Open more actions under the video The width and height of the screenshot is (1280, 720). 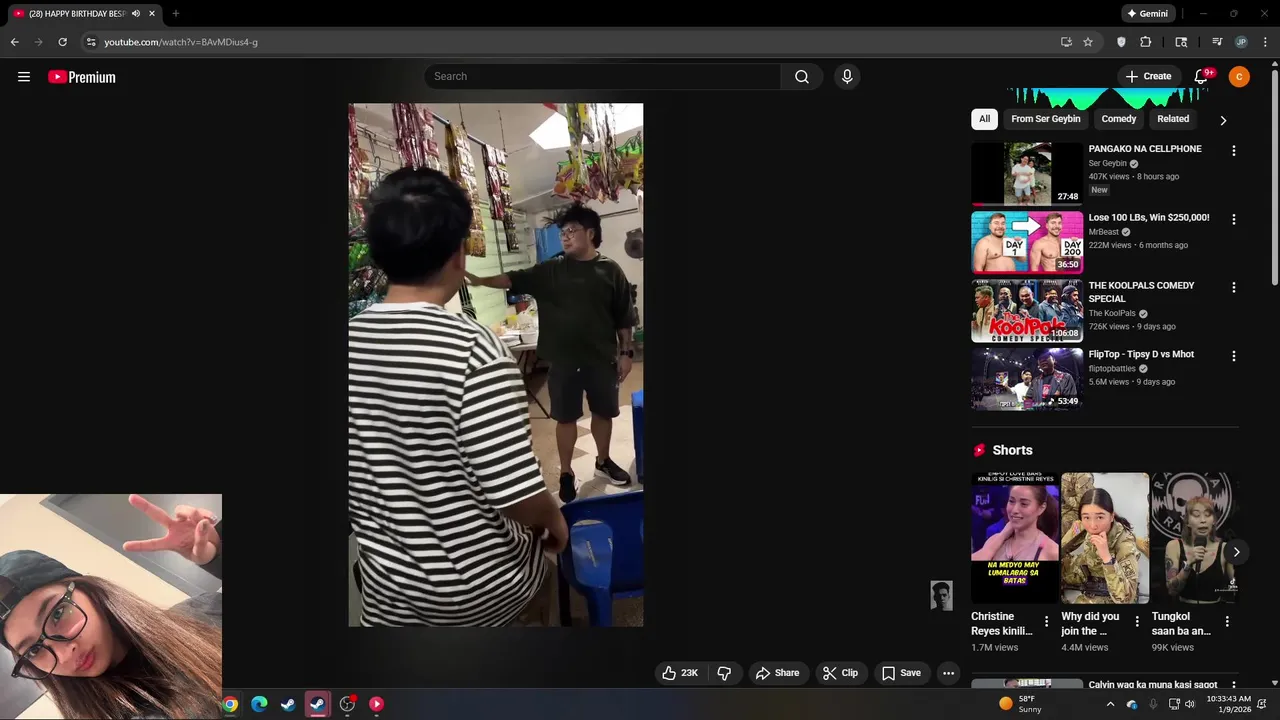[x=948, y=673]
